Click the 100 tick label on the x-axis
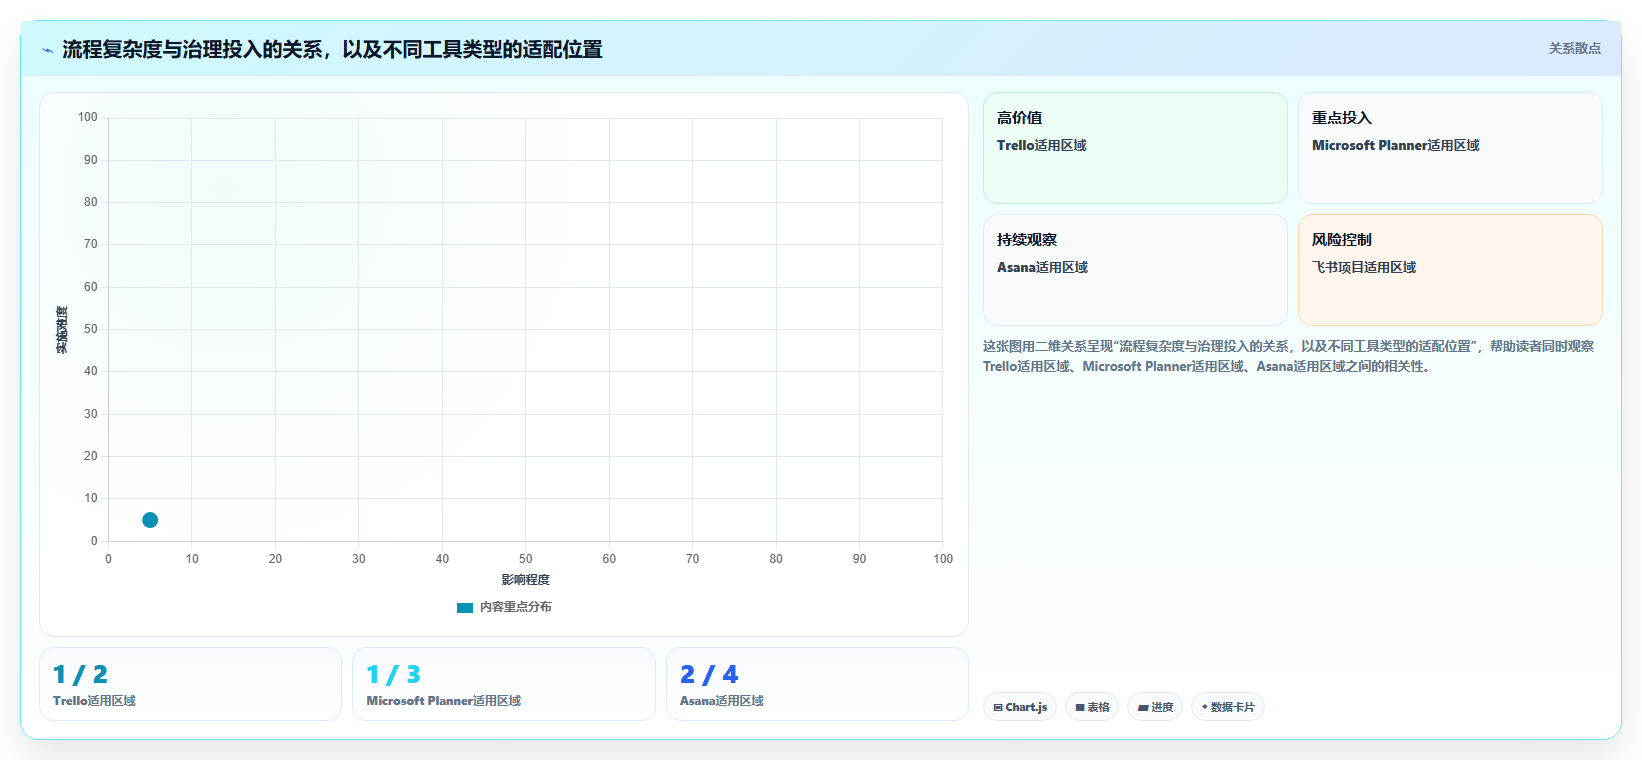 click(x=943, y=559)
